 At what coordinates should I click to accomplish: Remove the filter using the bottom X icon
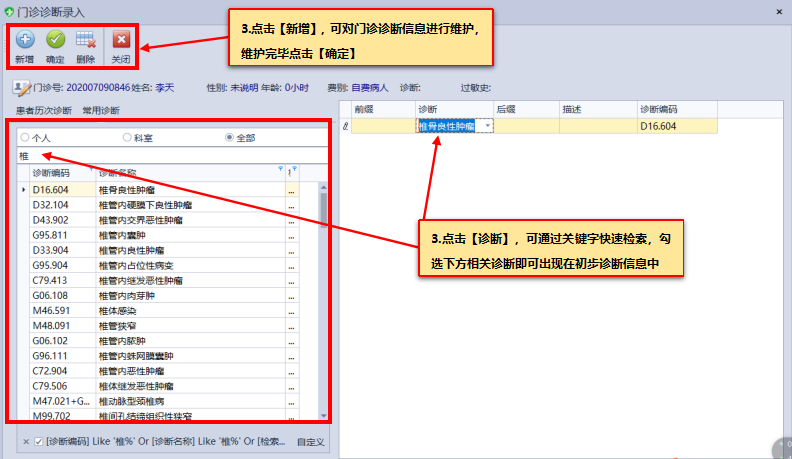pyautogui.click(x=24, y=441)
